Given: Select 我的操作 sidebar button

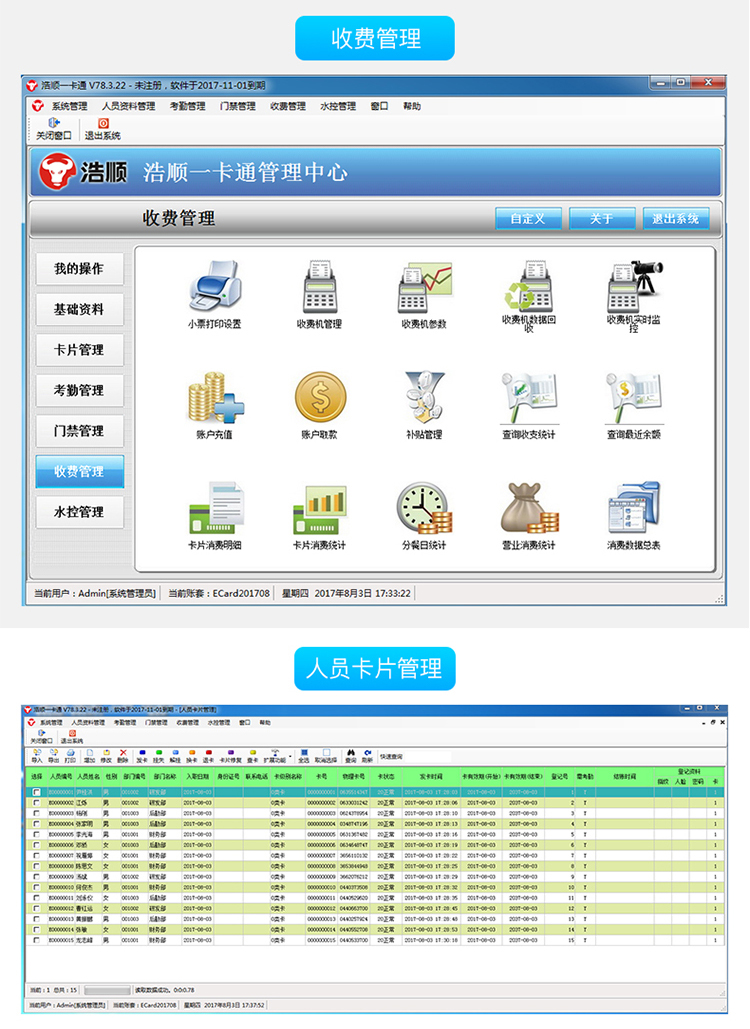Looking at the screenshot, I should (79, 268).
